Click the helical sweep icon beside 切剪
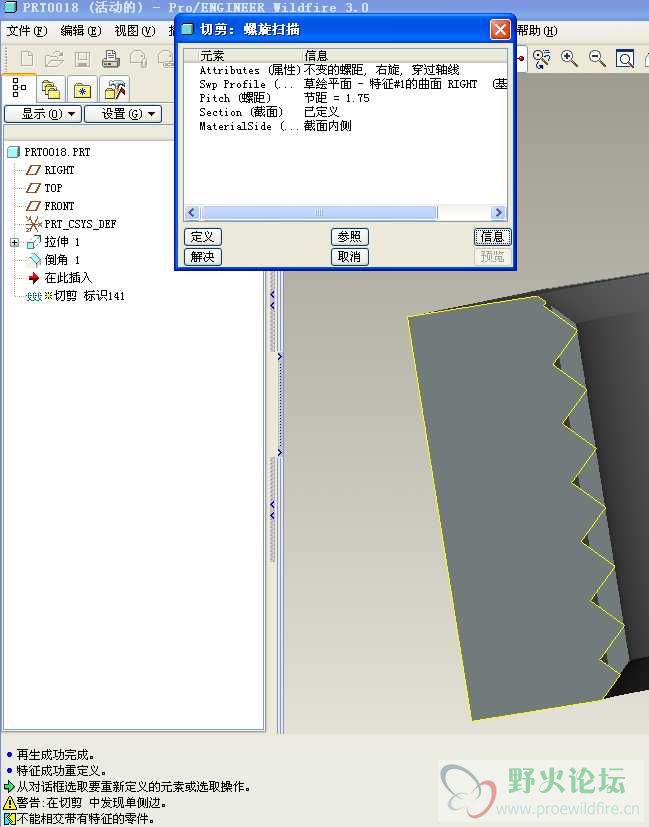Screen dimensions: 649x827 pyautogui.click(x=34, y=296)
